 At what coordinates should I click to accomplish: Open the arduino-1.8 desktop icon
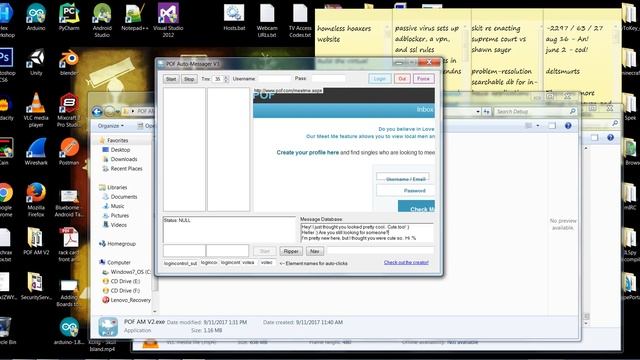tap(69, 331)
